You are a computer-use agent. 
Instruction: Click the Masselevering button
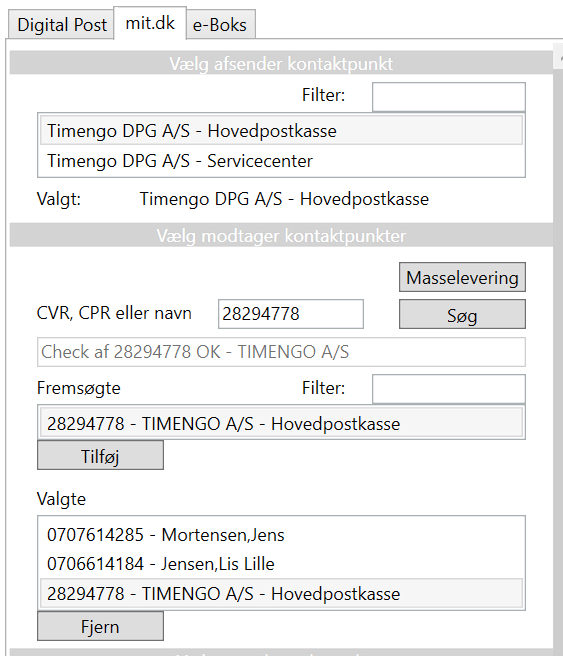(x=462, y=277)
